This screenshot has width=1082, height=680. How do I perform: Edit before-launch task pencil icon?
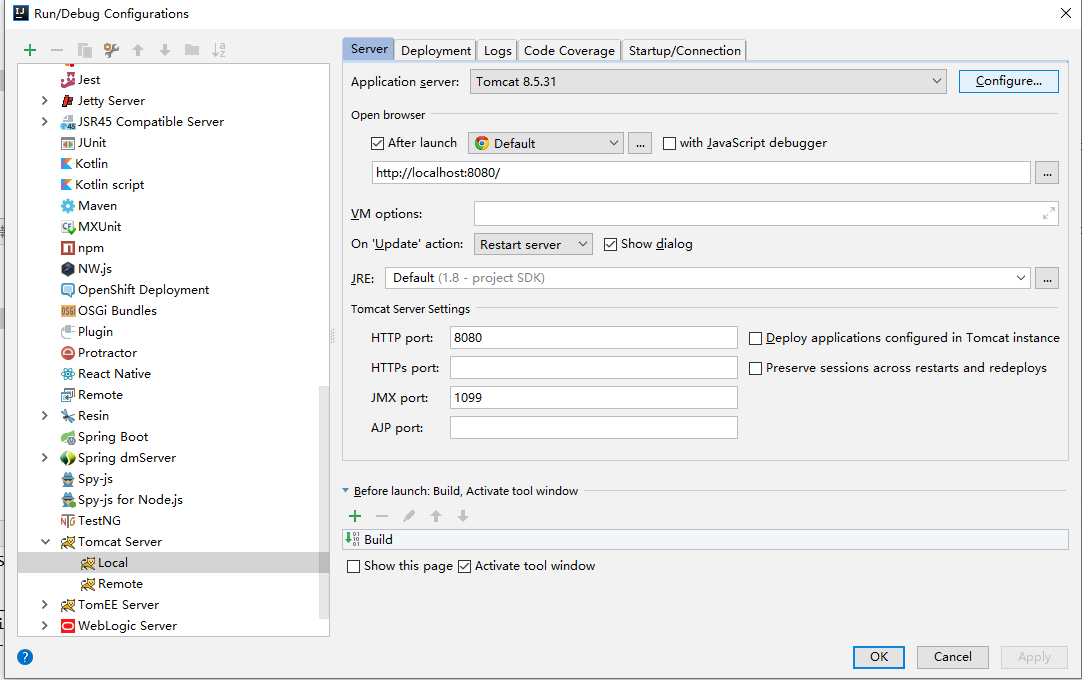[409, 516]
